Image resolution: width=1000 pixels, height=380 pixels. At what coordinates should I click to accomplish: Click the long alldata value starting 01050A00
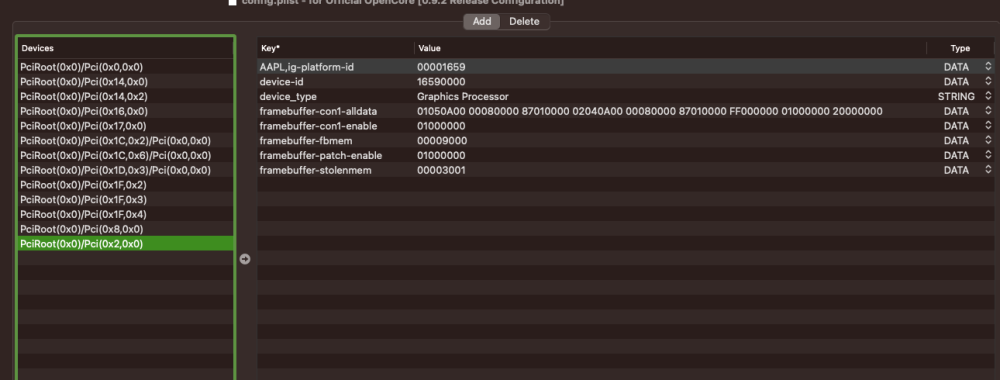pyautogui.click(x=649, y=111)
